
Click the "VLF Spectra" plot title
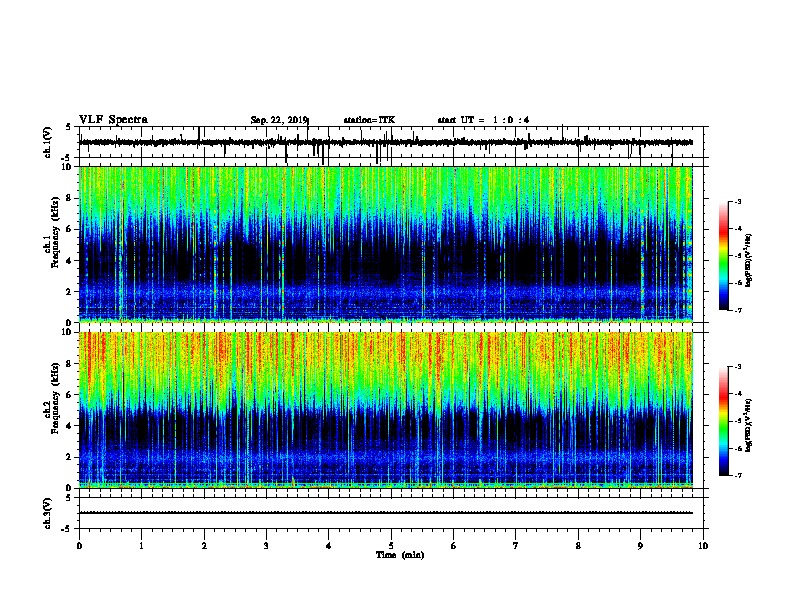pos(113,120)
